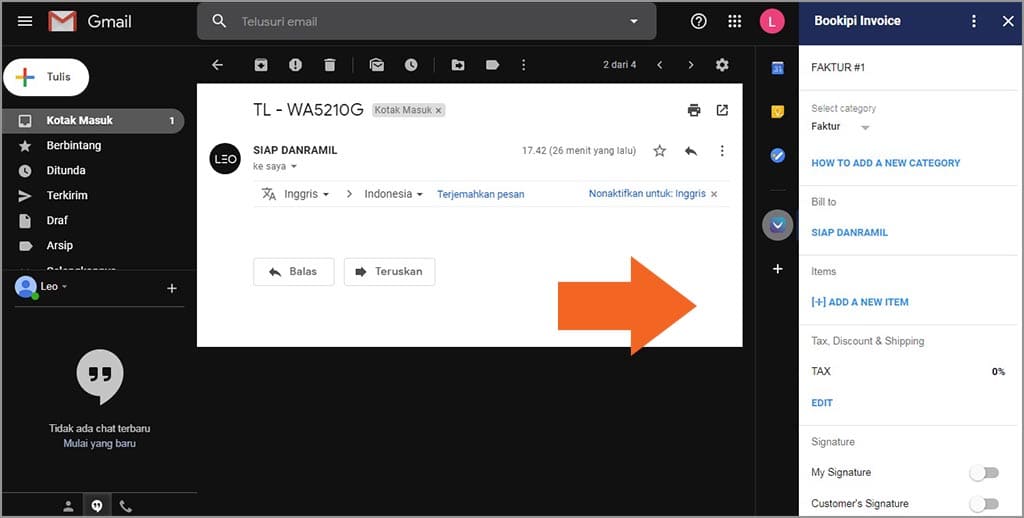Switch to Hangouts contacts tab

[68, 506]
